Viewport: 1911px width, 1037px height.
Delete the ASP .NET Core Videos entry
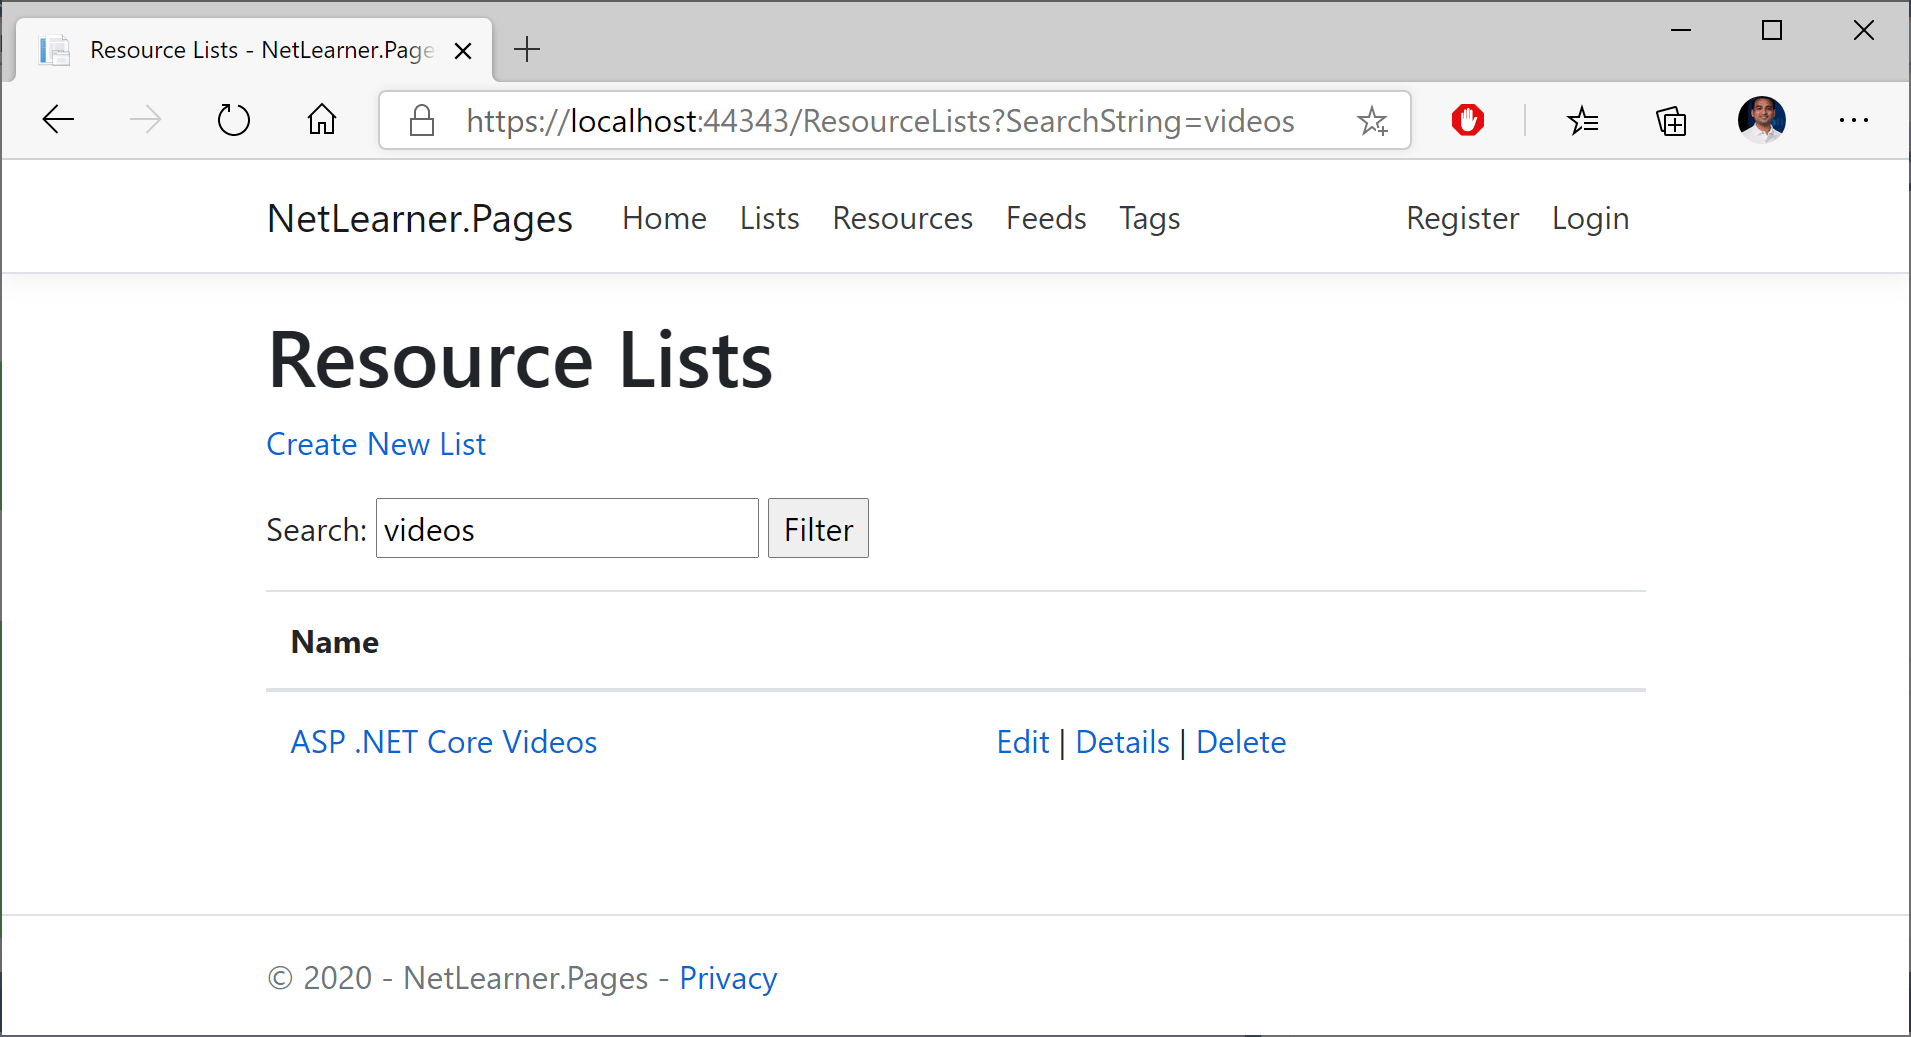[1240, 741]
